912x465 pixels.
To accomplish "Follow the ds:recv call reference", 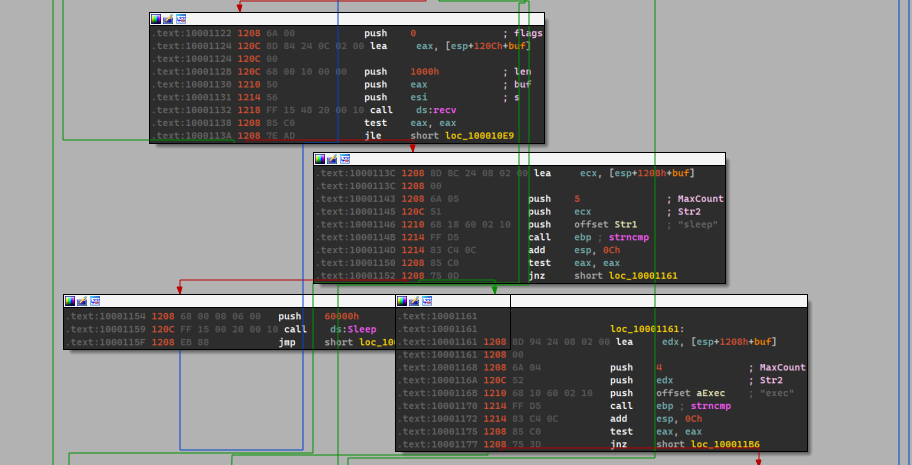I will [435, 109].
